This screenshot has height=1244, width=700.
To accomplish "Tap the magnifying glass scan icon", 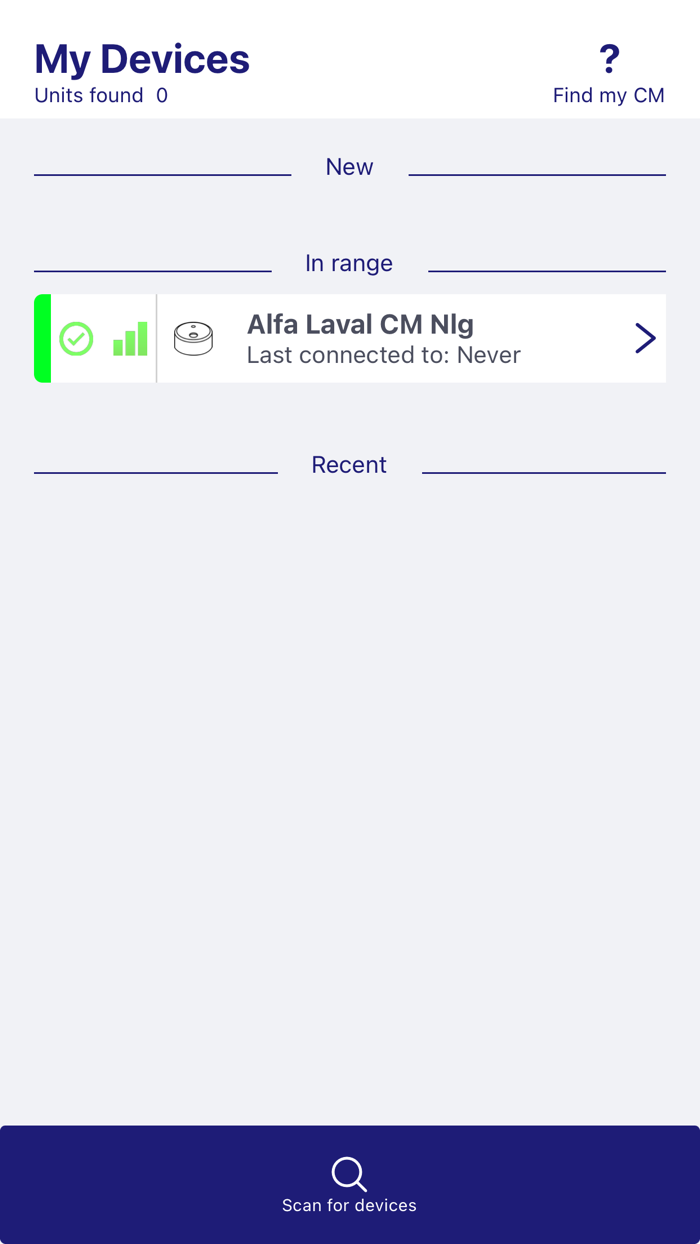I will tap(348, 1172).
